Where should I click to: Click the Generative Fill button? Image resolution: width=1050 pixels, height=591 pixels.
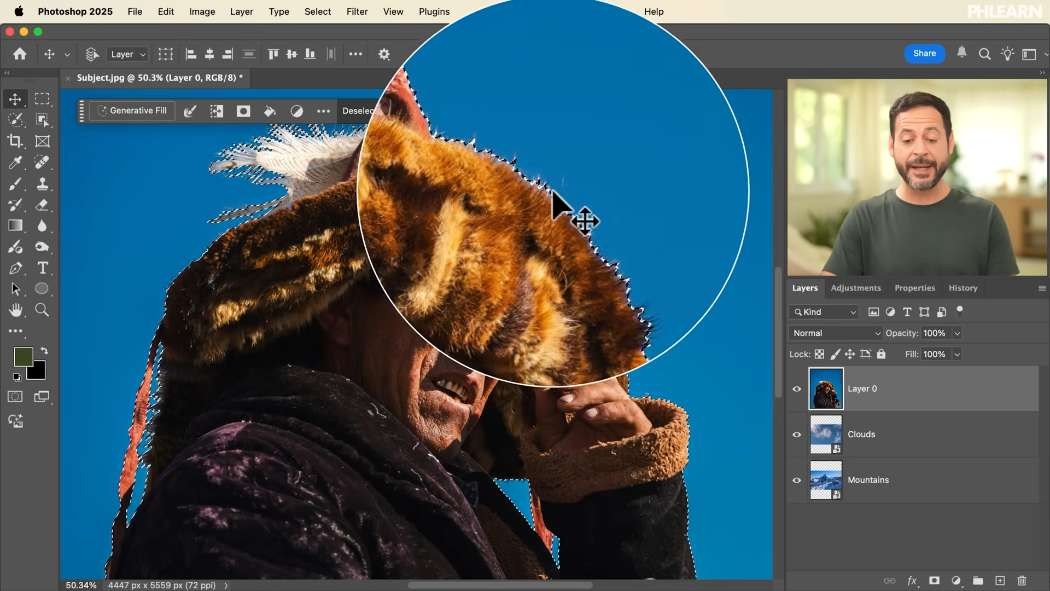coord(132,111)
